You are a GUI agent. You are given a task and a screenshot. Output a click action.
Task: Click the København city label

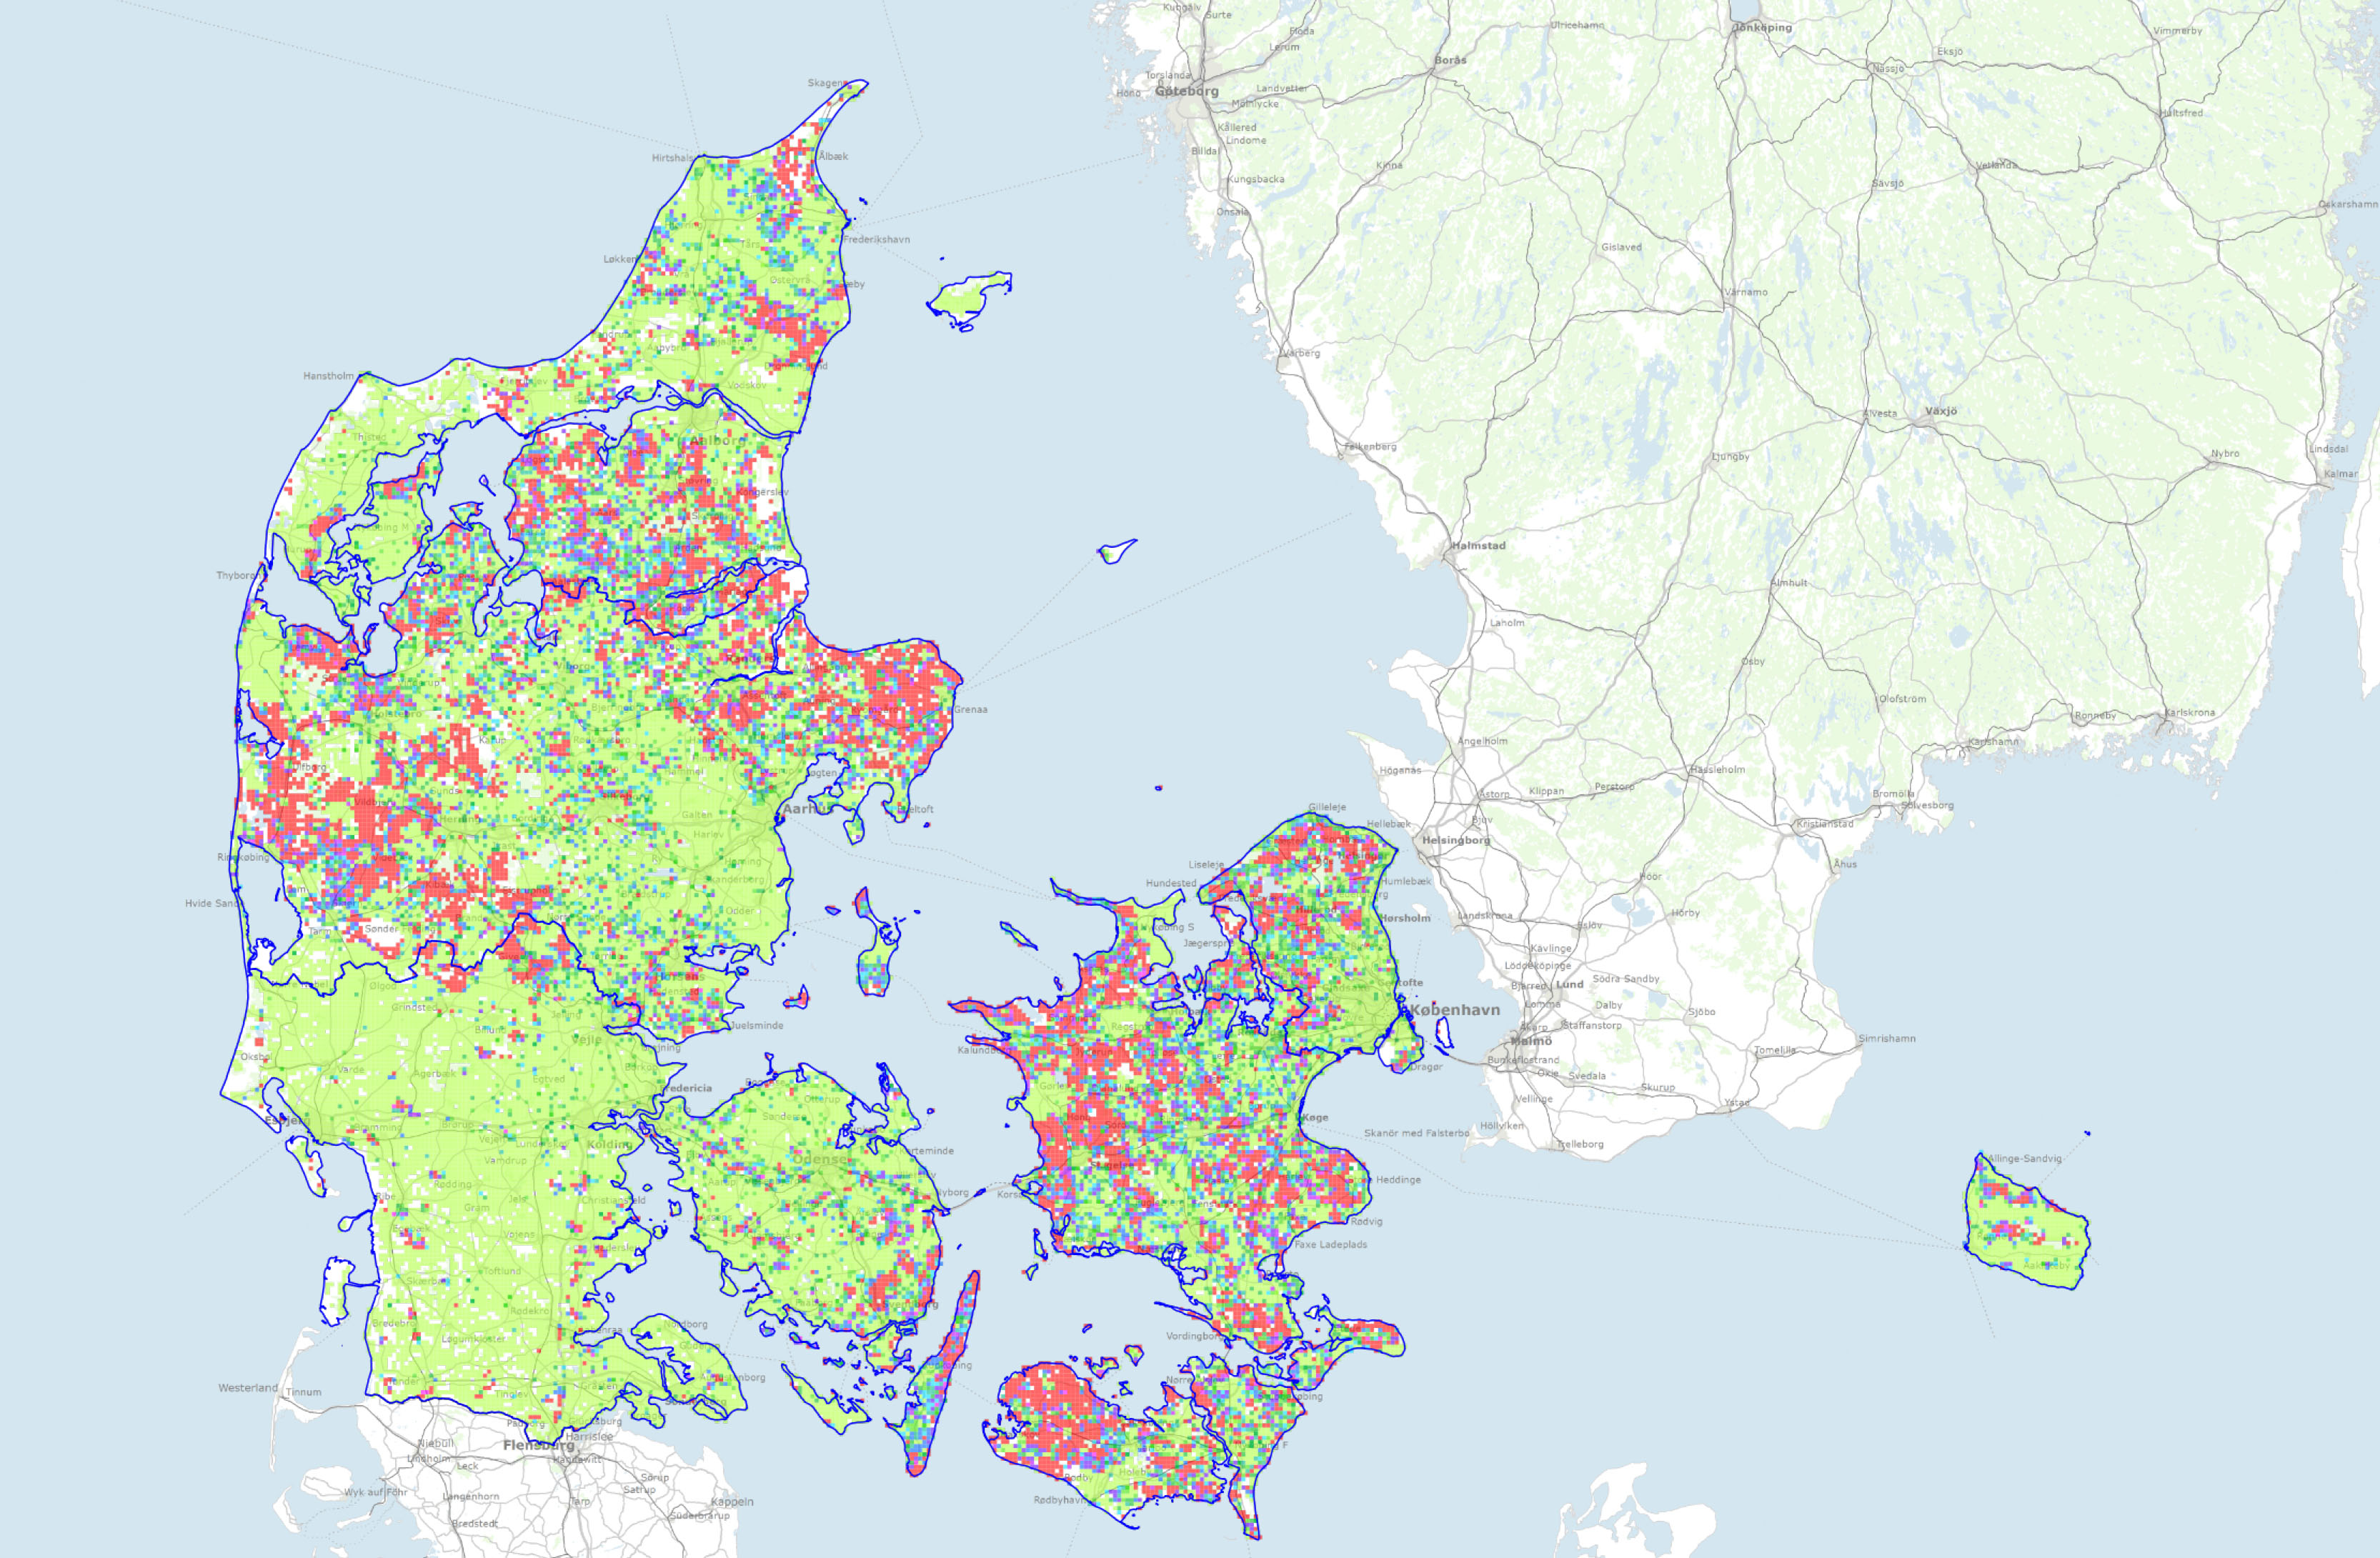(1455, 1010)
